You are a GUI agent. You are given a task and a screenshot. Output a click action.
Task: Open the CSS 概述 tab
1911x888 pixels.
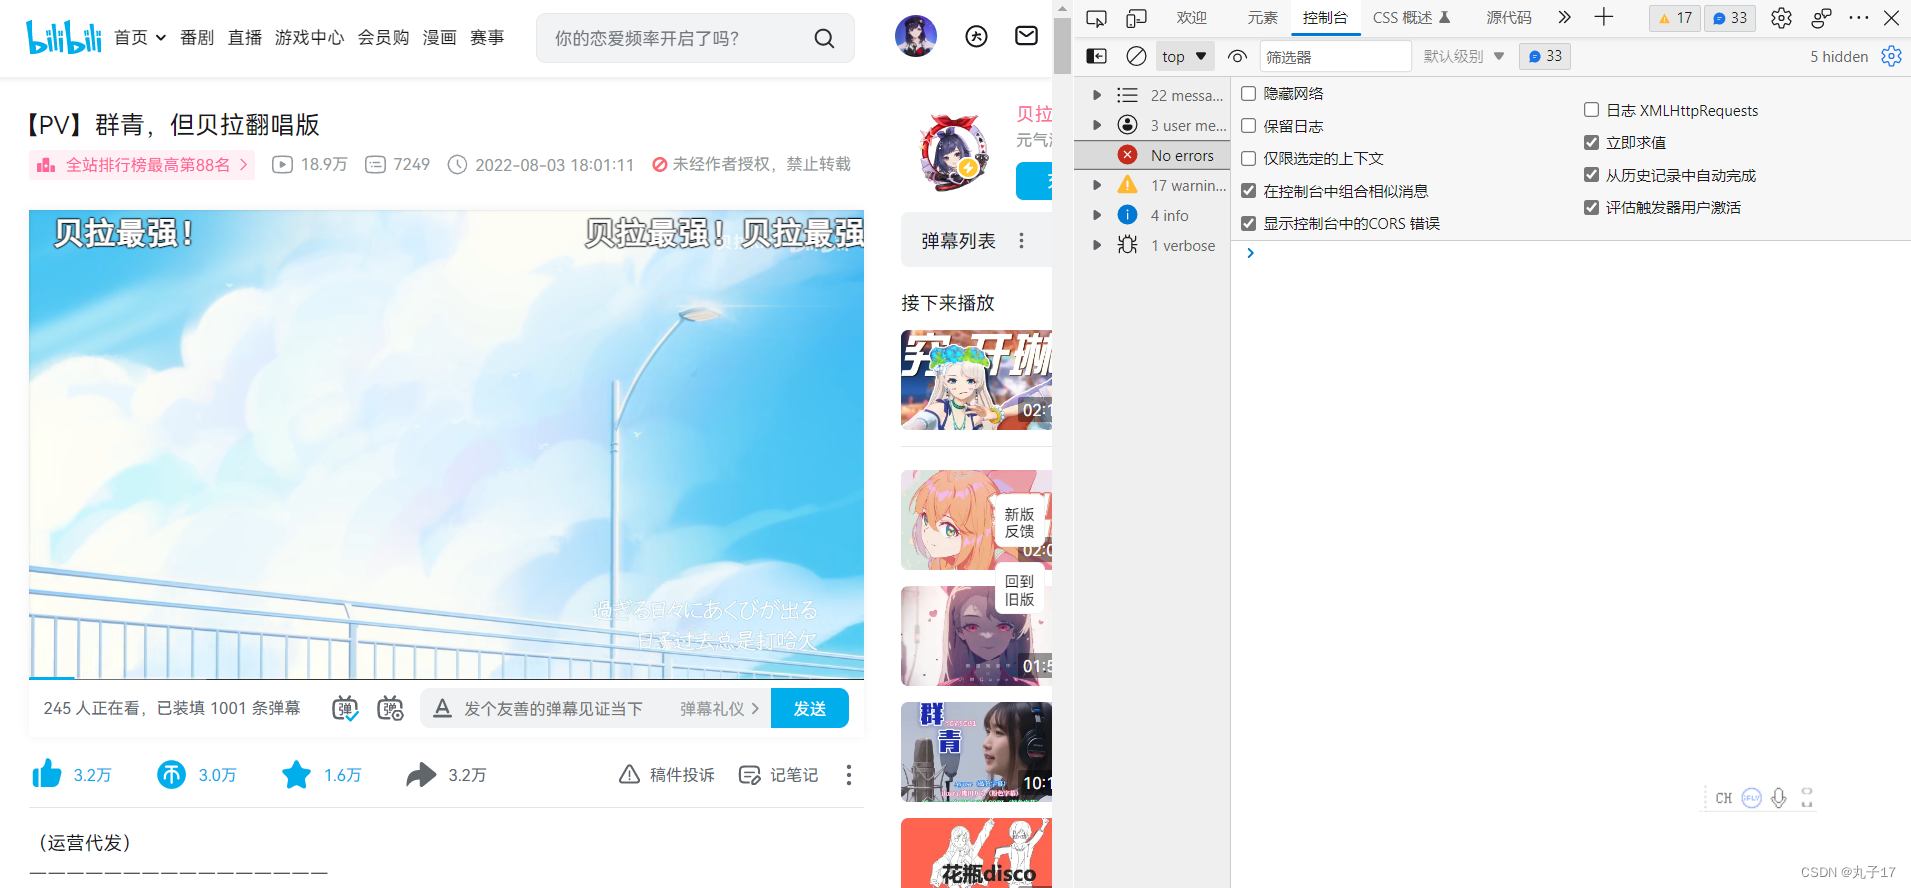point(1411,18)
